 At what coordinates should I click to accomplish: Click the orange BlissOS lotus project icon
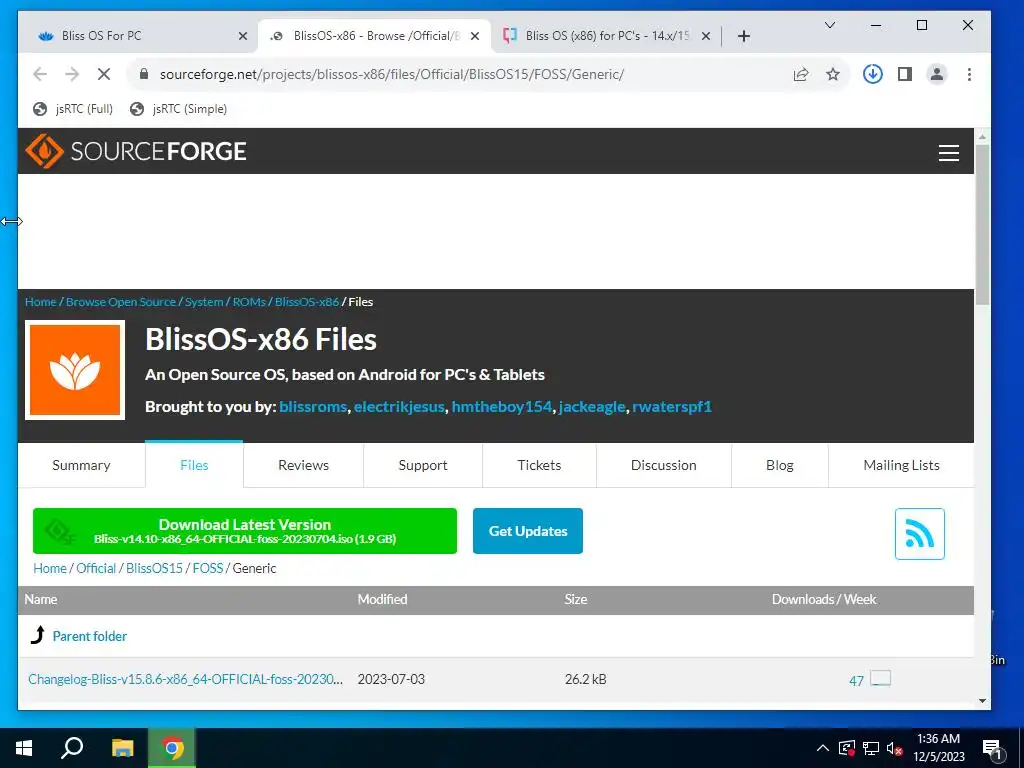point(75,370)
